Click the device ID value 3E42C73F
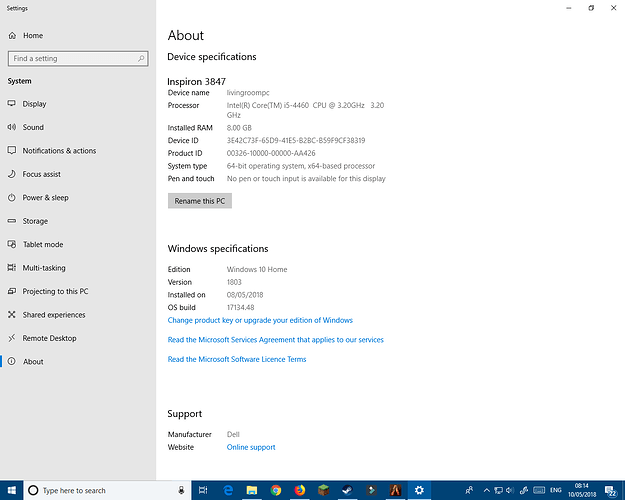The width and height of the screenshot is (625, 500). (296, 140)
